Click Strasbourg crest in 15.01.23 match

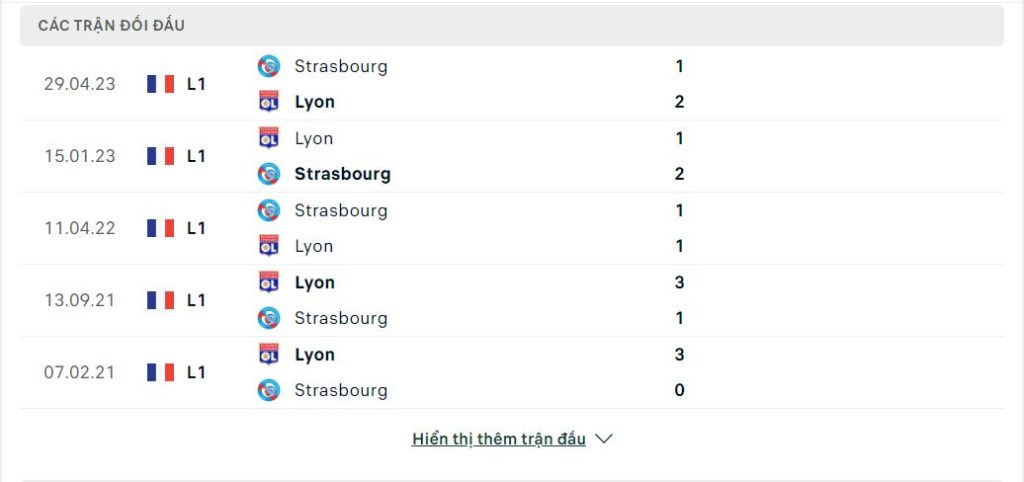(x=268, y=174)
